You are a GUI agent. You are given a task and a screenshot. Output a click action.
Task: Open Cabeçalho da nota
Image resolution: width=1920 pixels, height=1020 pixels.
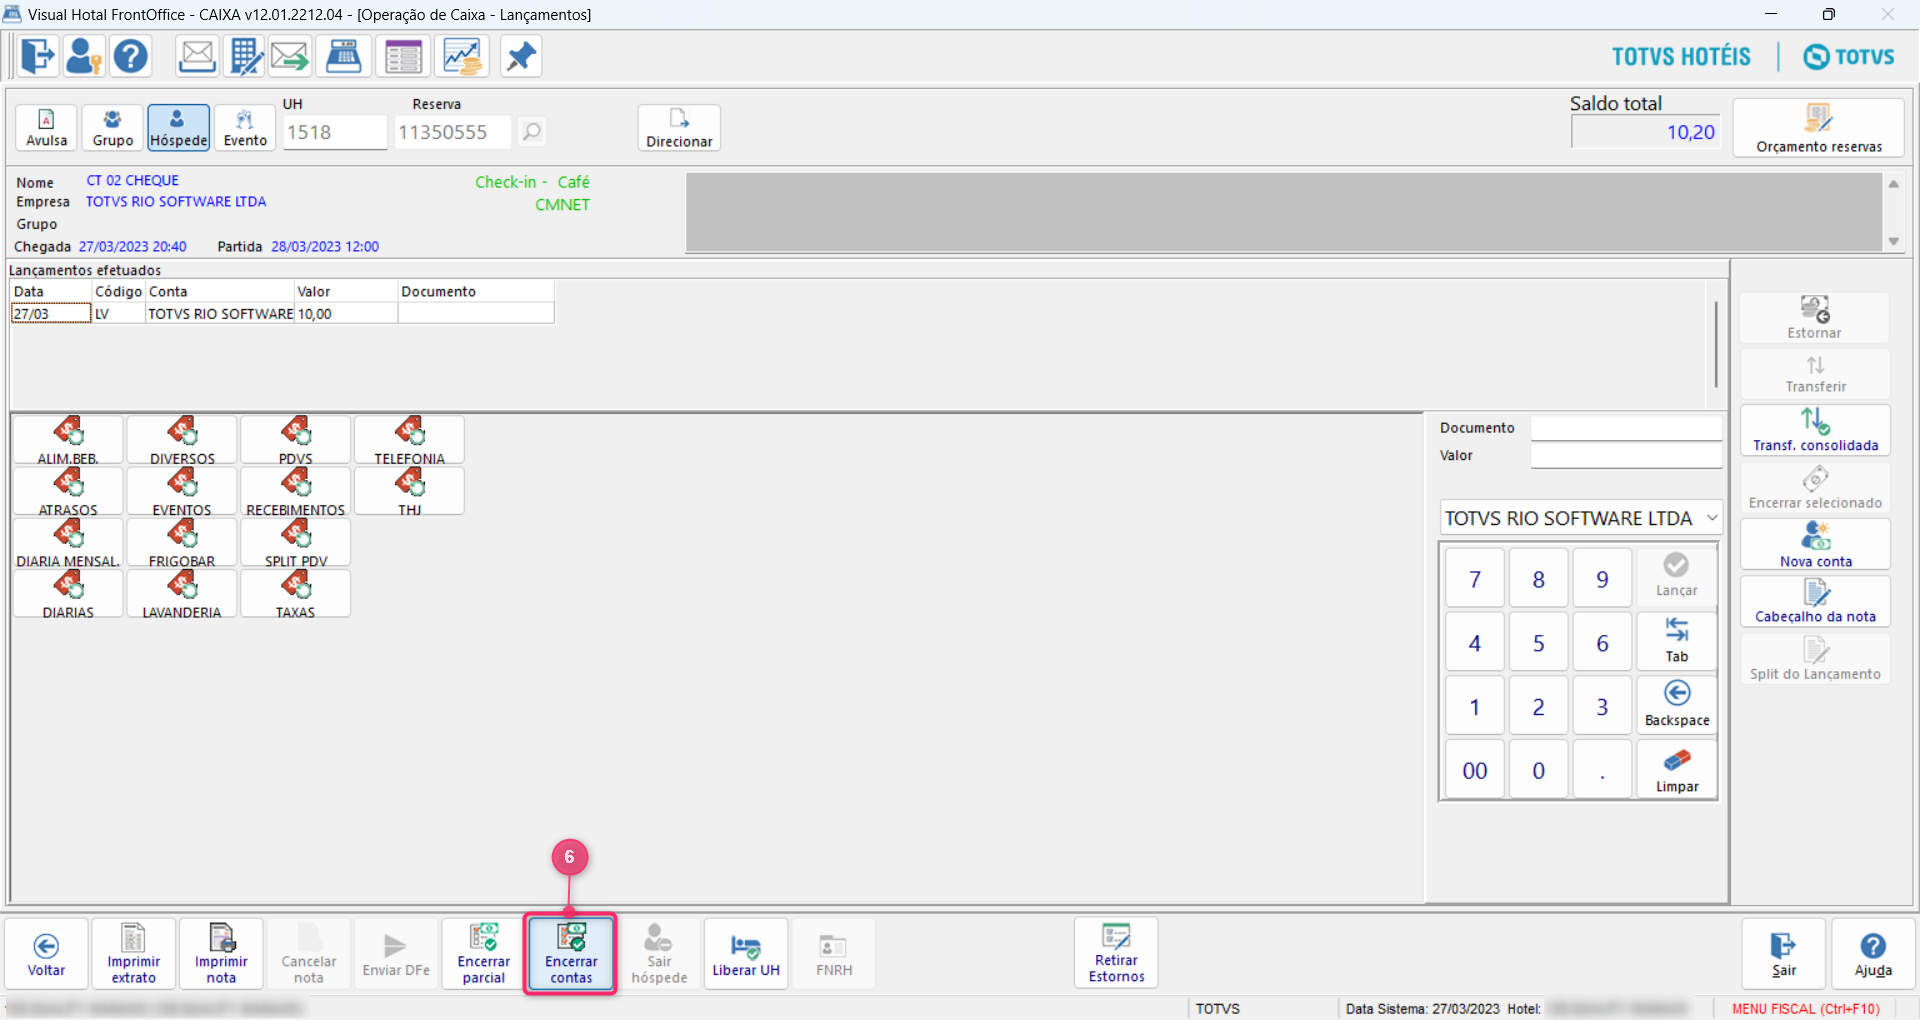coord(1815,602)
